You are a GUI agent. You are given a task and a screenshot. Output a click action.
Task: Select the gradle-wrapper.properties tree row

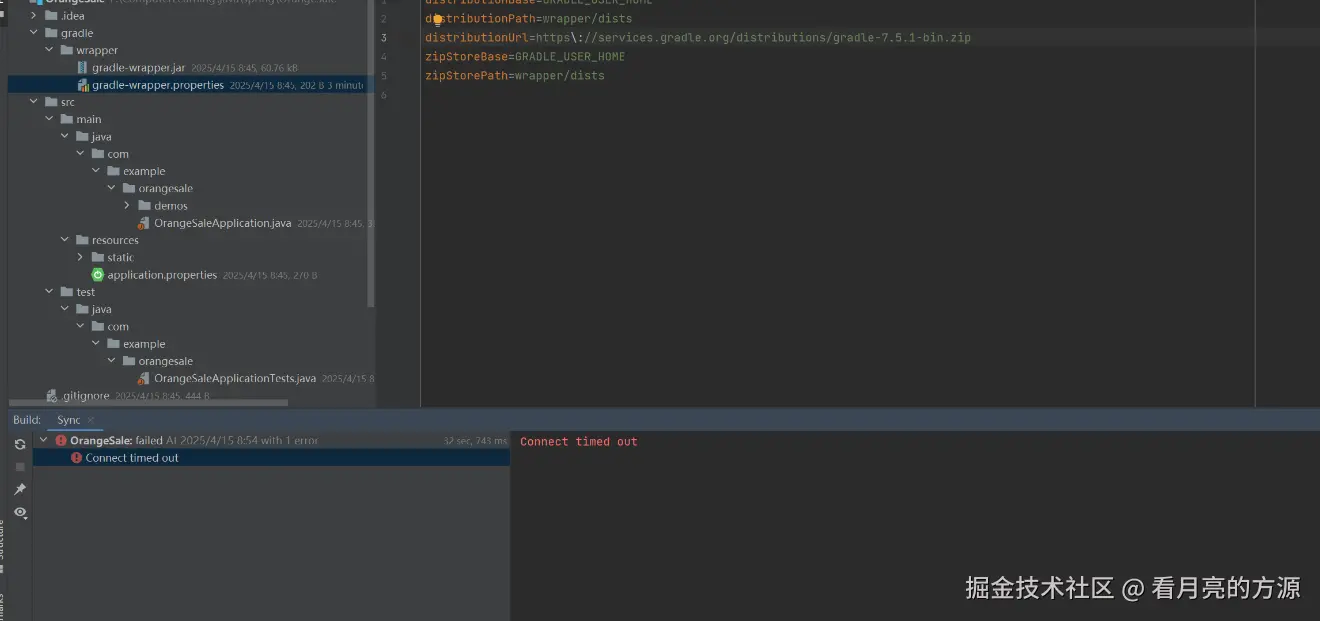190,85
